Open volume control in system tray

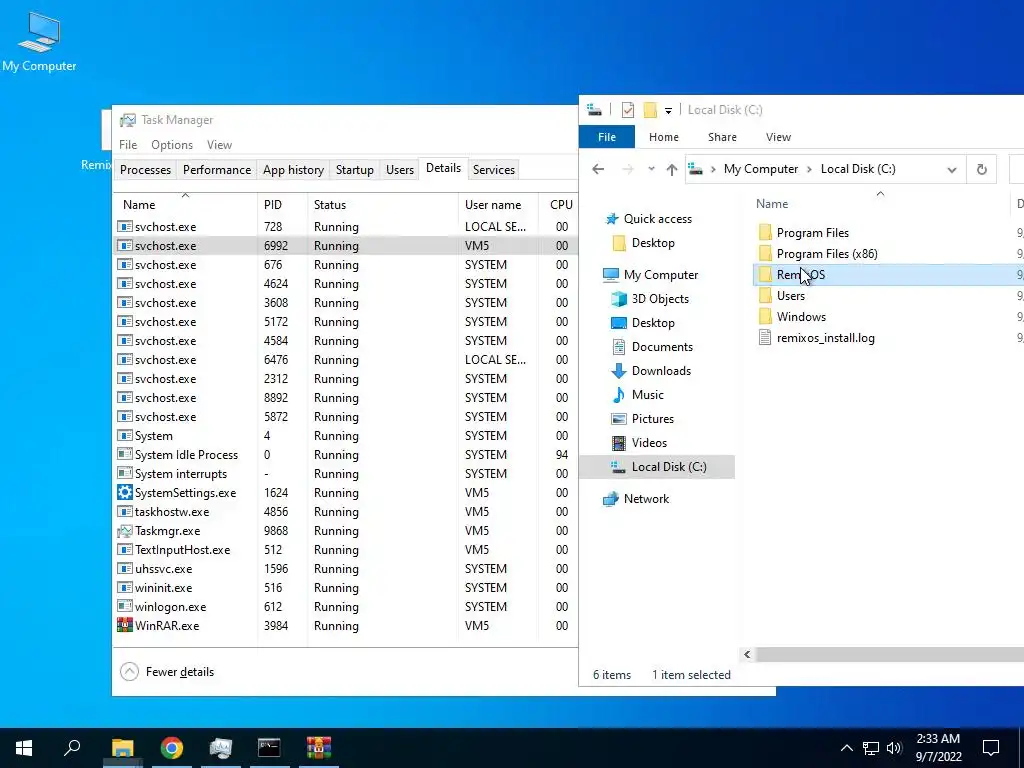(x=894, y=748)
